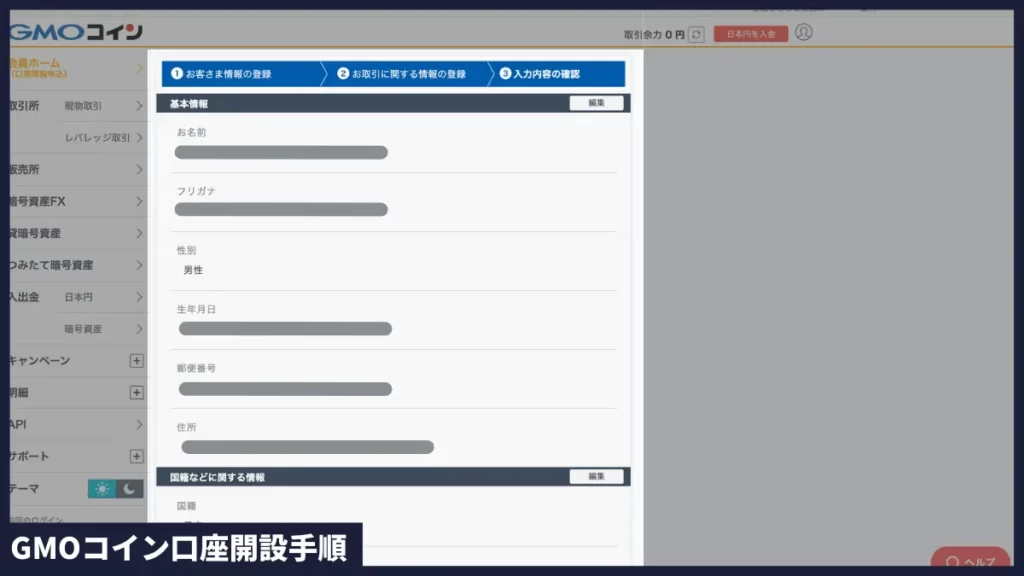Expand the API chevron

[x=139, y=424]
